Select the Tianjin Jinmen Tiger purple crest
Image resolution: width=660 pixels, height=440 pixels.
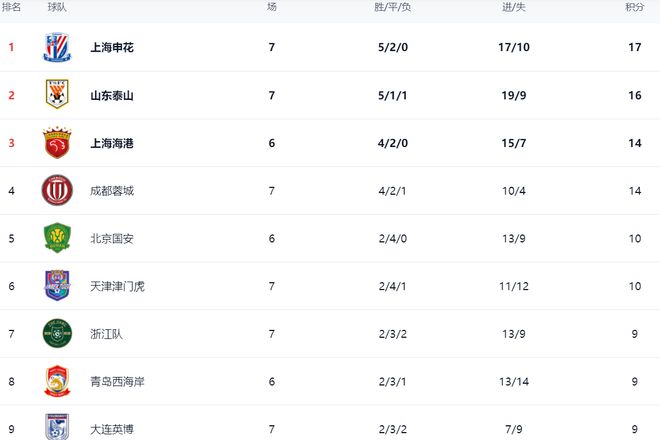(x=57, y=285)
